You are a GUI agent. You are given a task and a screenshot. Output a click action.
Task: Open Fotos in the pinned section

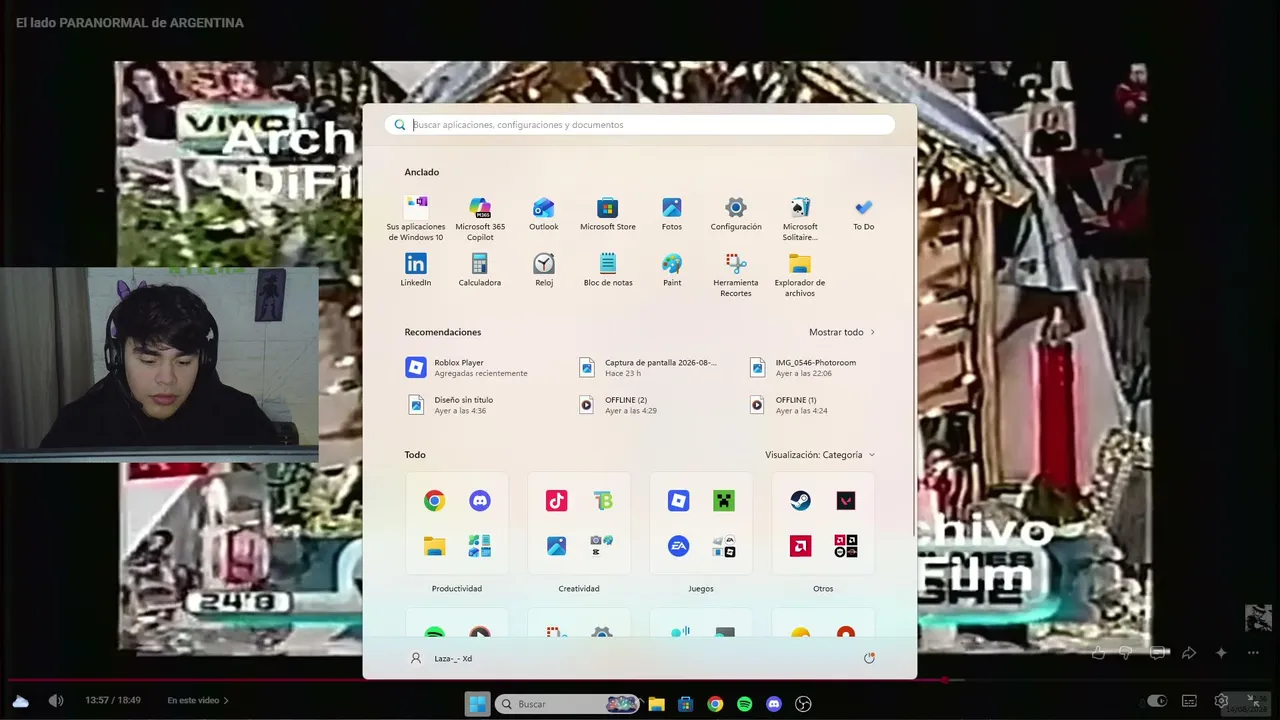pos(672,214)
